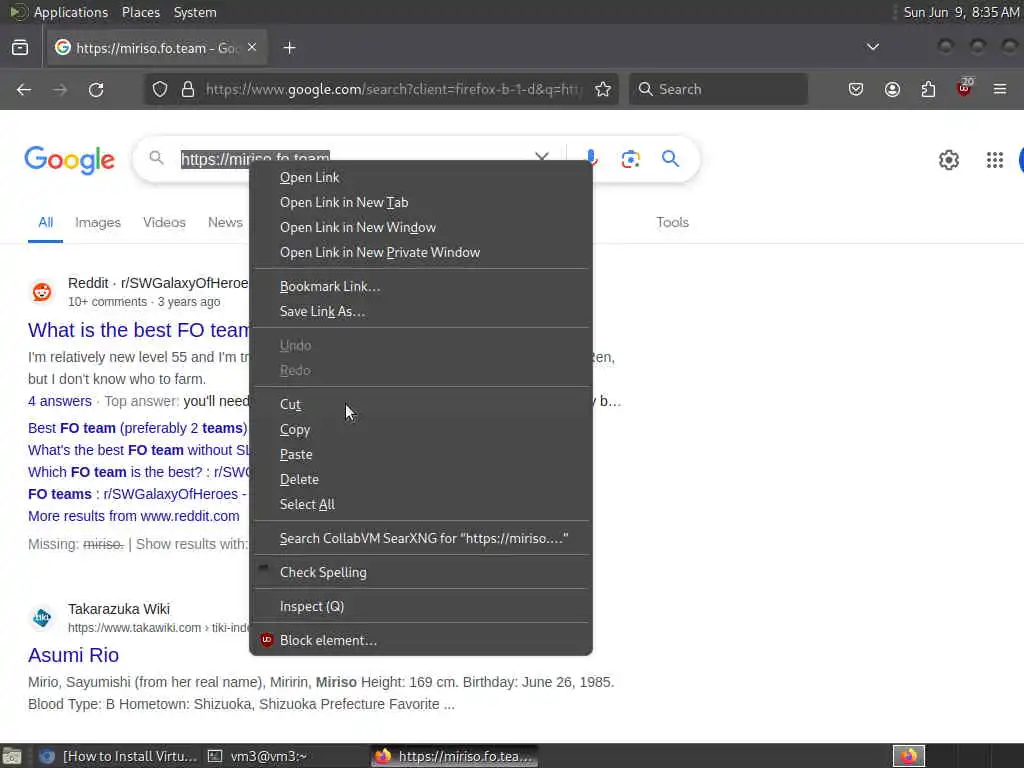
Task: Select Open Link in New Private Window
Action: [x=421, y=252]
